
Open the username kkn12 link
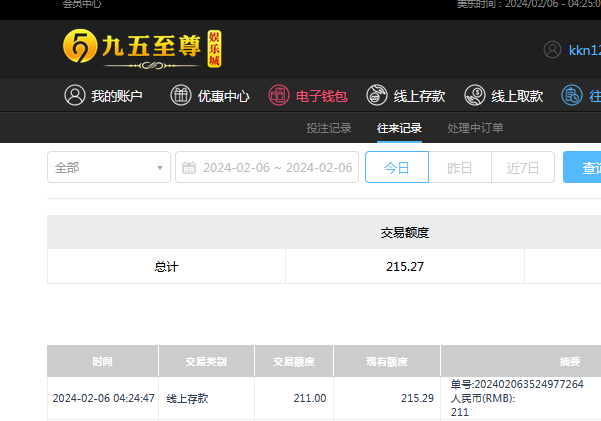tap(585, 50)
